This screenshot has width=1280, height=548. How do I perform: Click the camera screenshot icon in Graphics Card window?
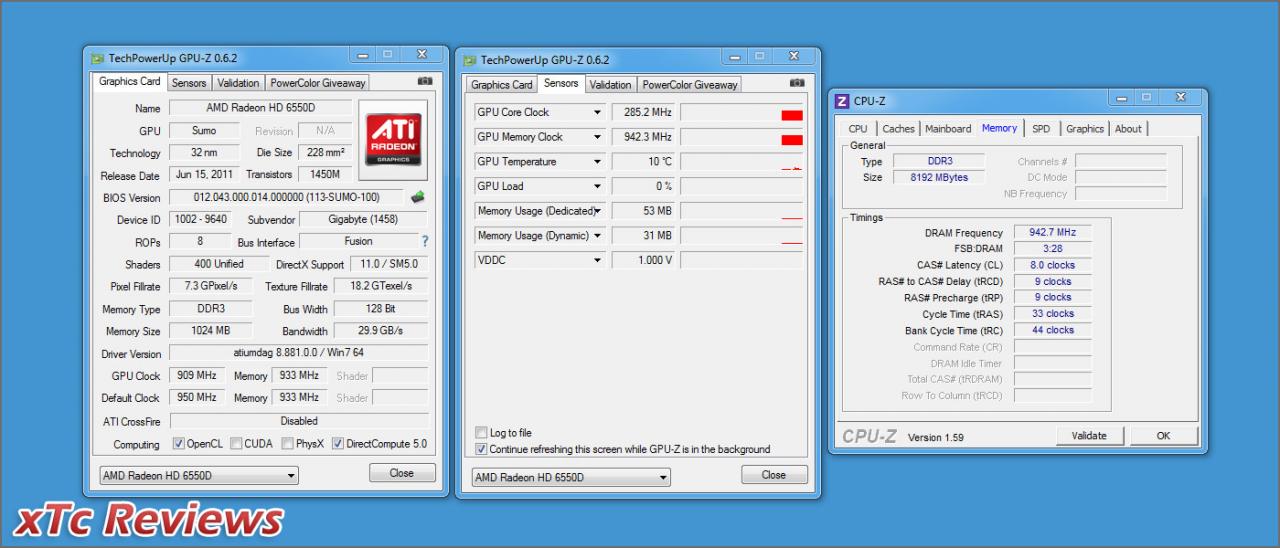point(425,81)
